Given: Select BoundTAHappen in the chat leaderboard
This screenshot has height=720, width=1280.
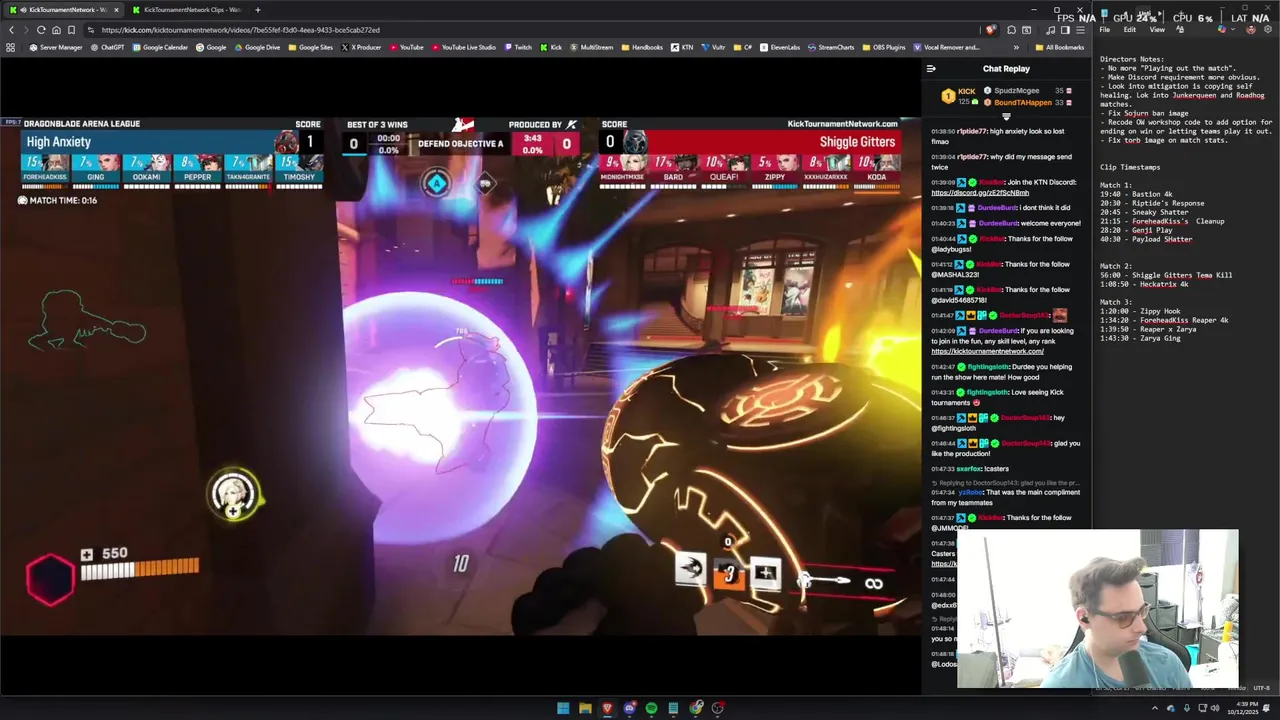Looking at the screenshot, I should click(1023, 102).
